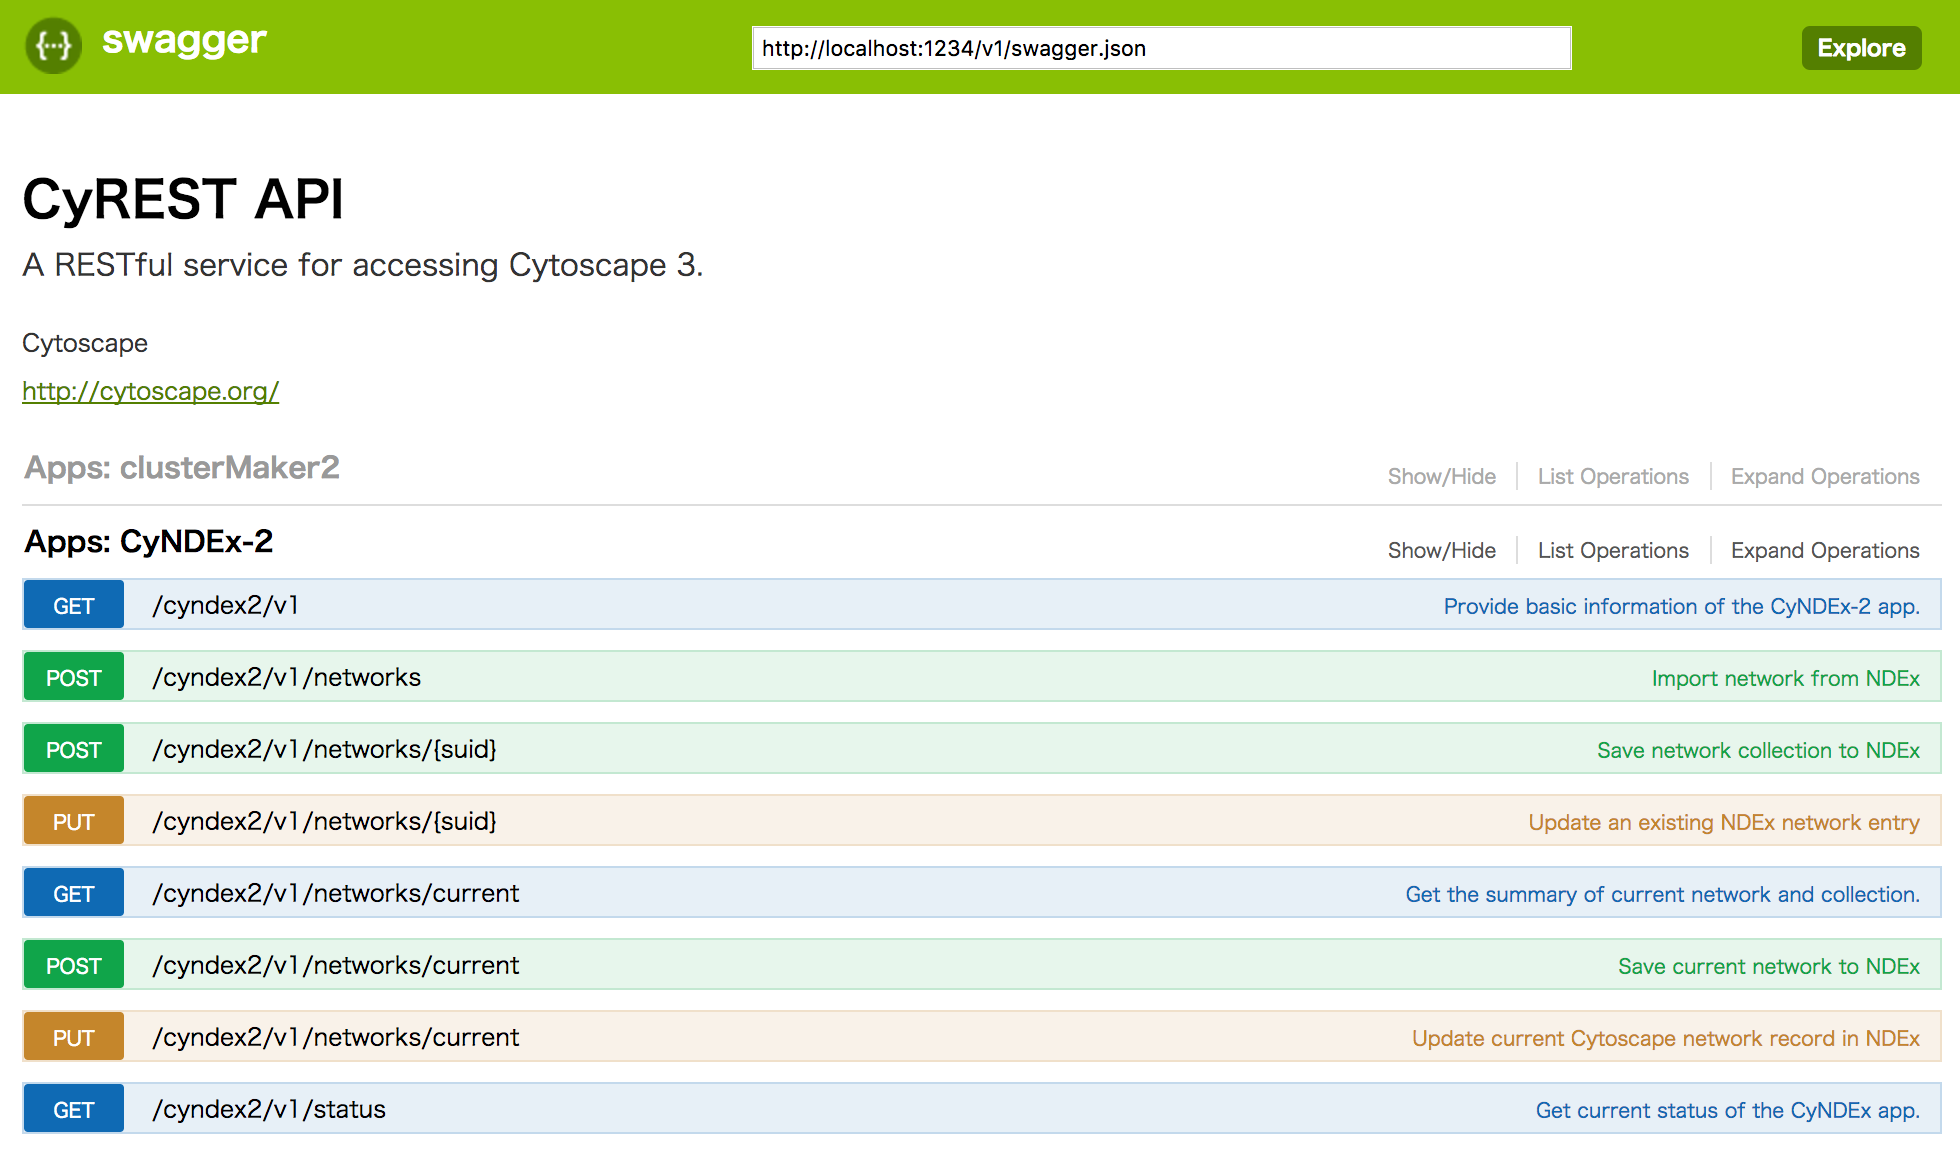Screen dimensions: 1960x1150
Task: Open the Apps: CyNDEx-2 section heading
Action: coord(149,542)
